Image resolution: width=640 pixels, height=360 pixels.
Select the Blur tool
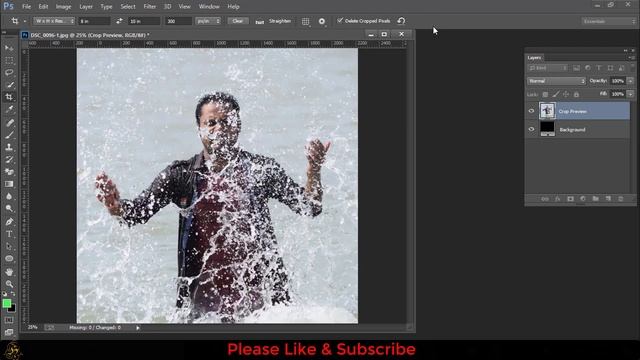(9, 196)
